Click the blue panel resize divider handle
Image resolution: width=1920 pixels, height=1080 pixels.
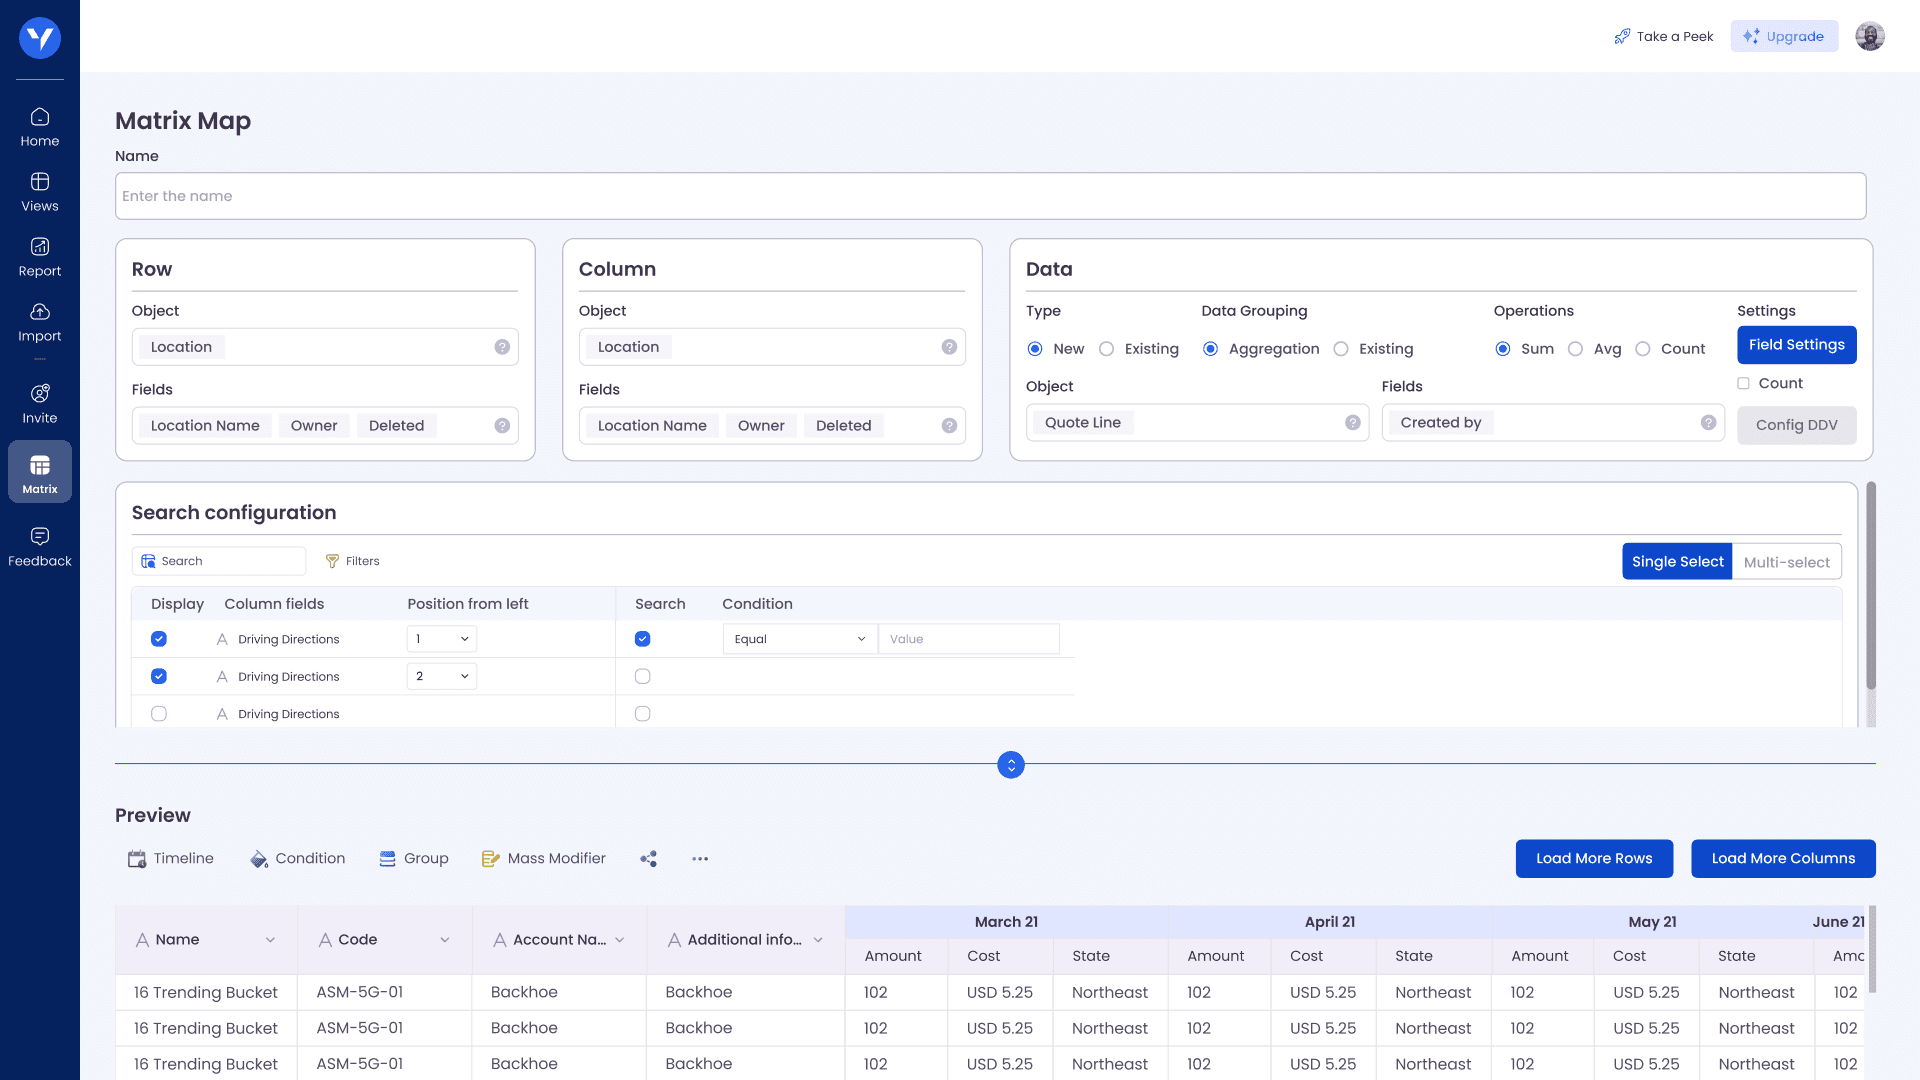click(x=1011, y=765)
